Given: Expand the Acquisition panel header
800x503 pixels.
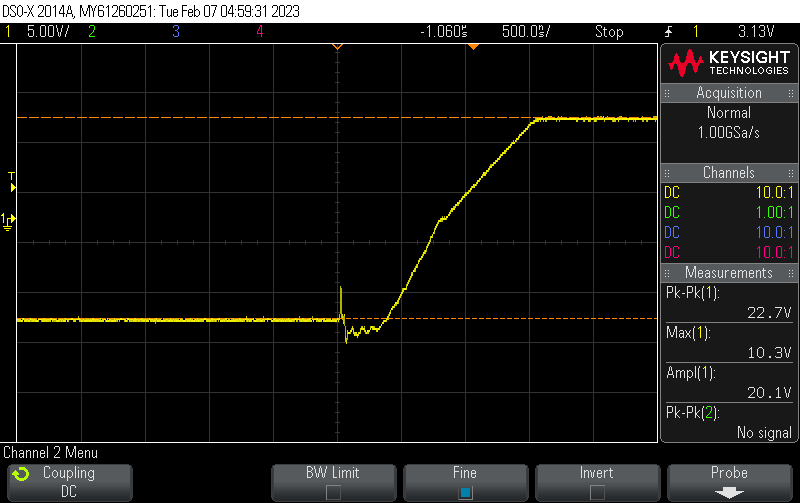Looking at the screenshot, I should tap(729, 93).
